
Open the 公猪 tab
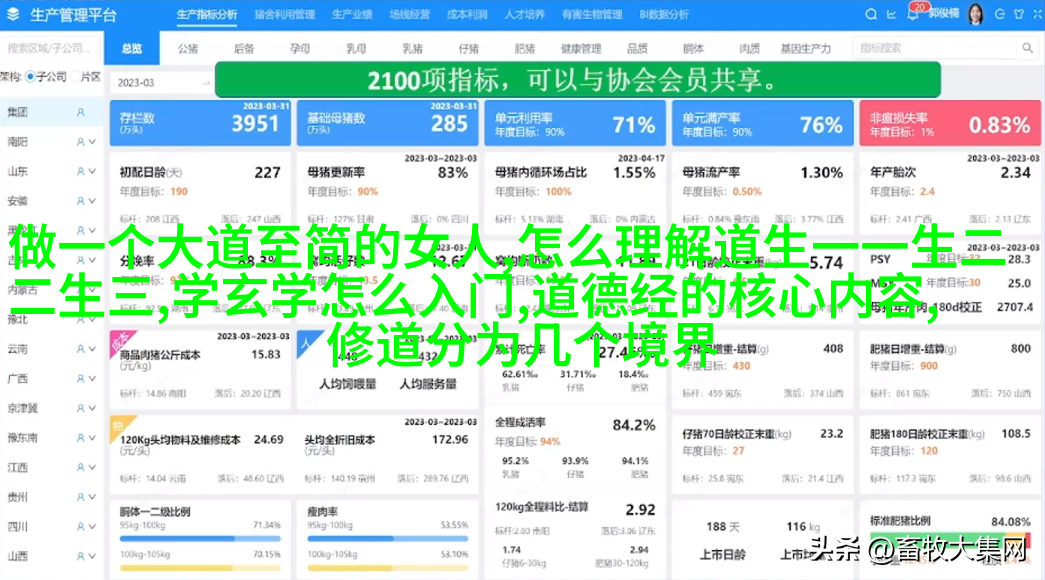[x=187, y=48]
